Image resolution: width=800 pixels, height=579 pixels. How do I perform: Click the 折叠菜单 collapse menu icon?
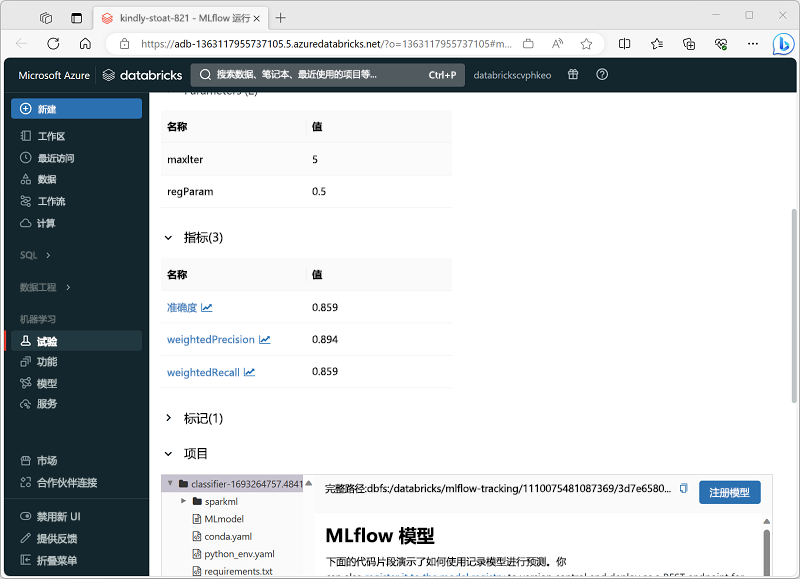[x=26, y=560]
